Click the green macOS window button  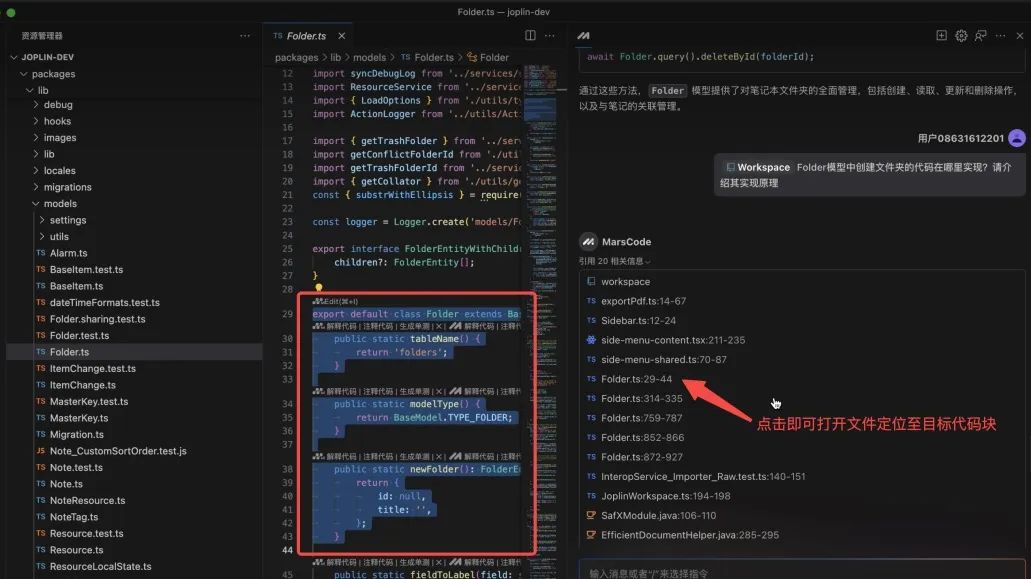pyautogui.click(x=11, y=12)
